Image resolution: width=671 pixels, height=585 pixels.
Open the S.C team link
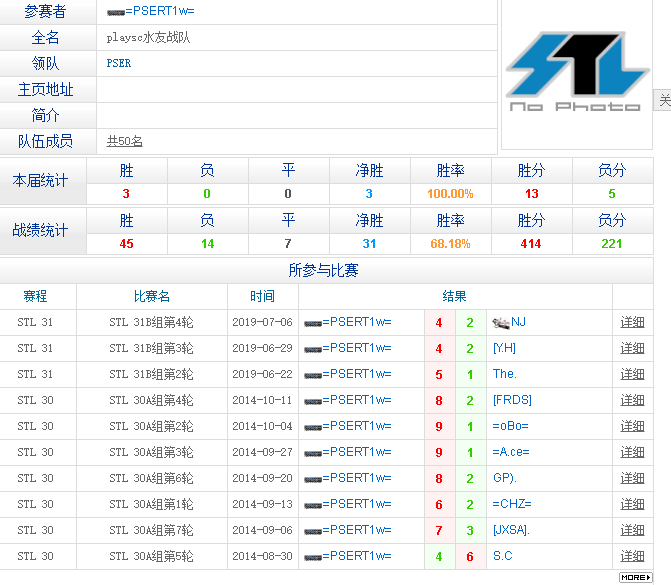[x=502, y=556]
